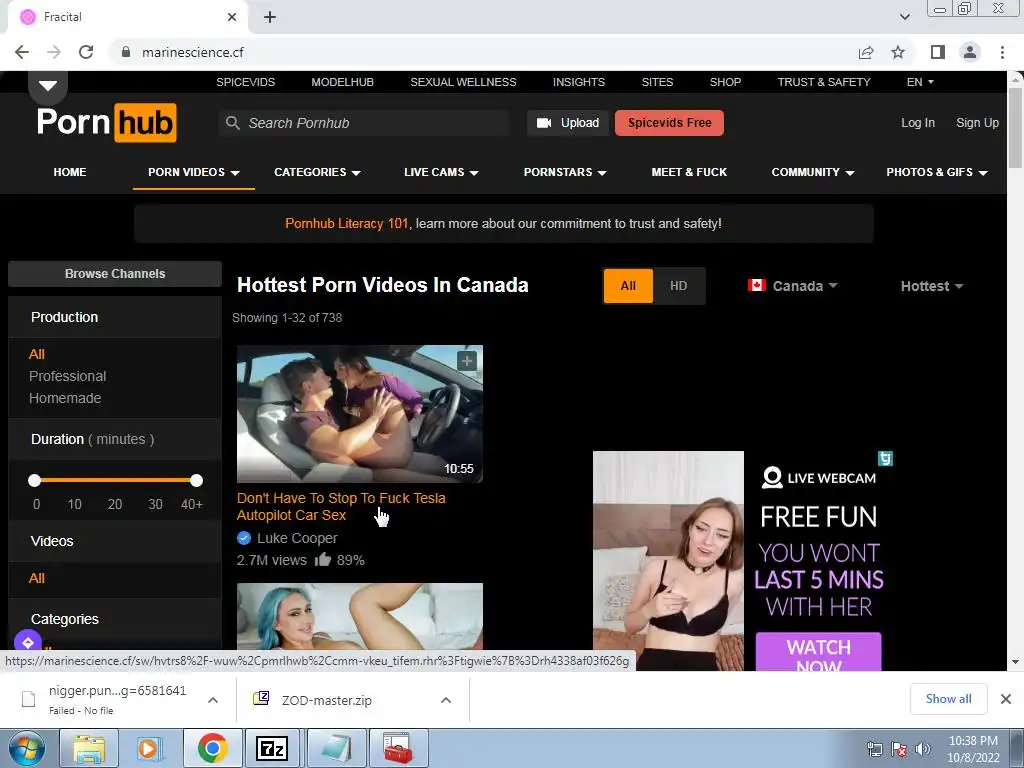Click the left duration slider handle
Screen dimensions: 1024x768
35,481
